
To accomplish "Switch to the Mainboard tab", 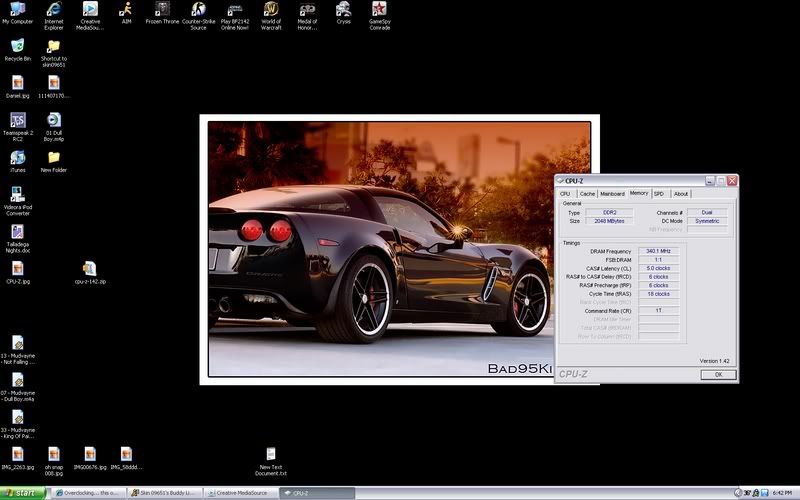I will click(612, 193).
